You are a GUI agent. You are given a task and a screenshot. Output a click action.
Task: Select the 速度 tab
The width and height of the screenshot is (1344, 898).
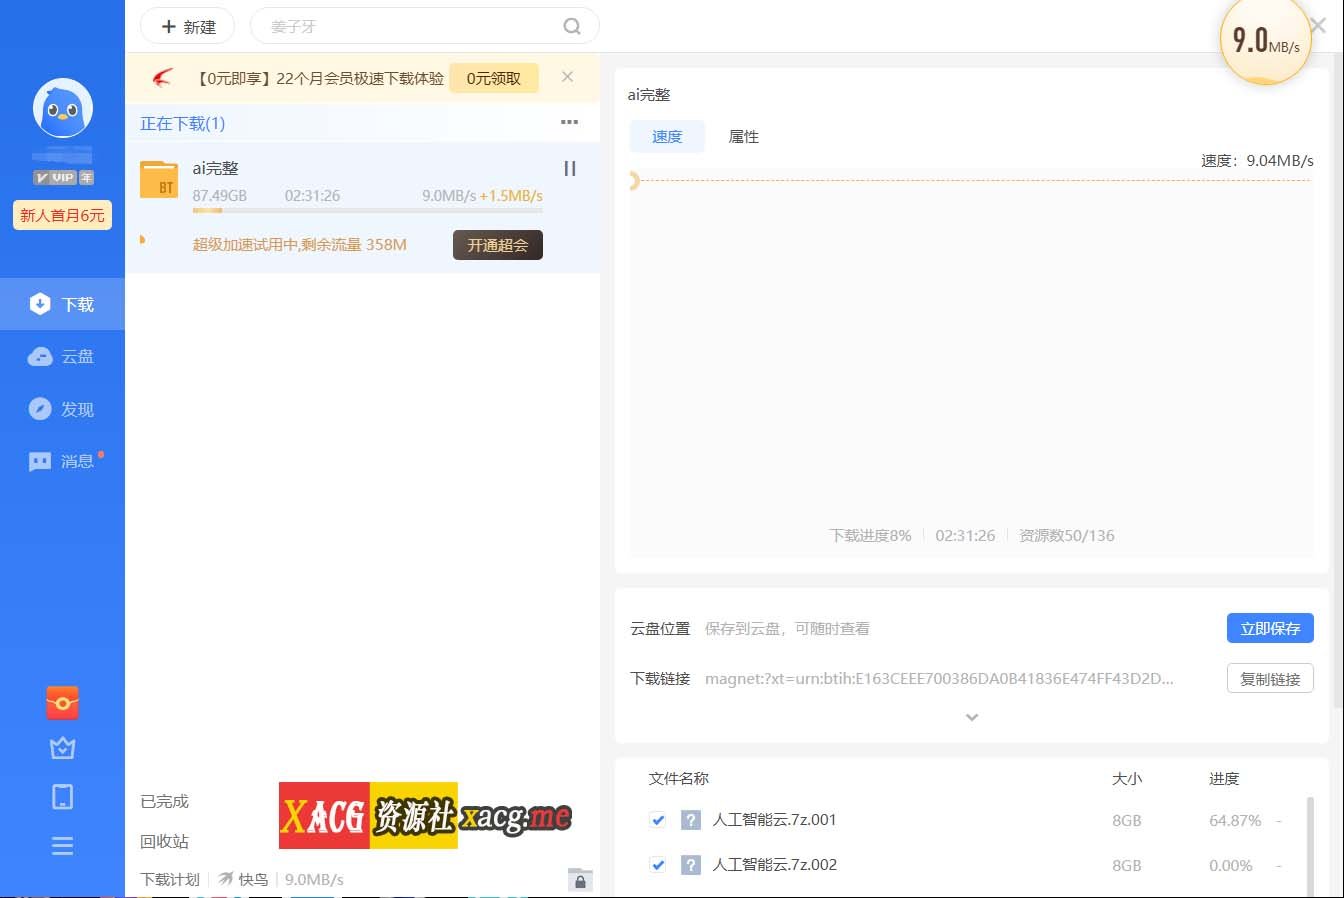pos(667,136)
